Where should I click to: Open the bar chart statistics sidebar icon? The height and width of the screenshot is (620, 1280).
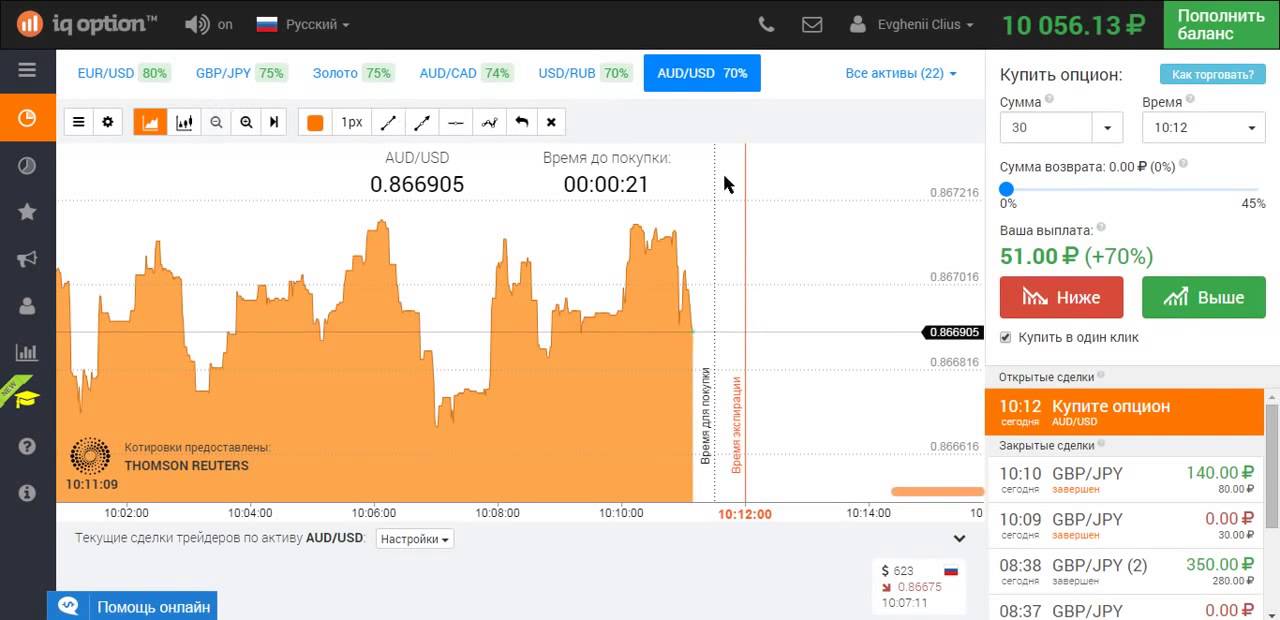pyautogui.click(x=27, y=352)
